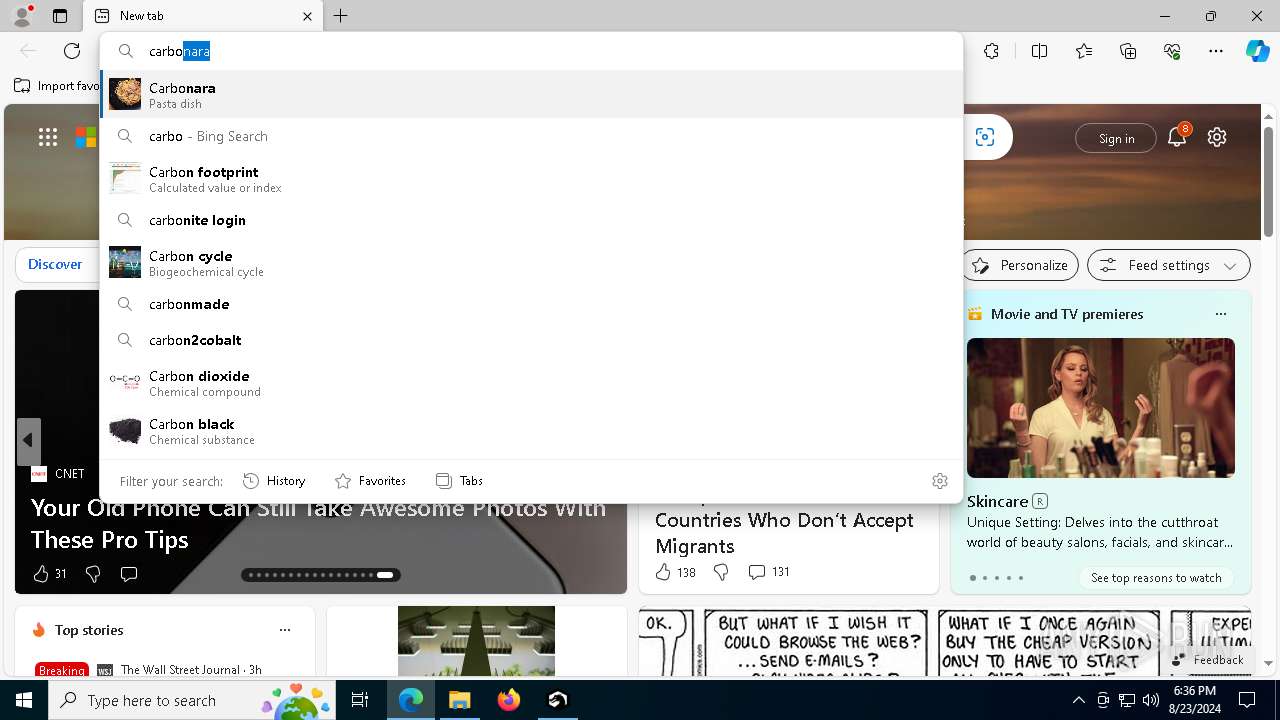The width and height of the screenshot is (1280, 720).
Task: Select carbo - Bing Search suggestion
Action: [531, 136]
